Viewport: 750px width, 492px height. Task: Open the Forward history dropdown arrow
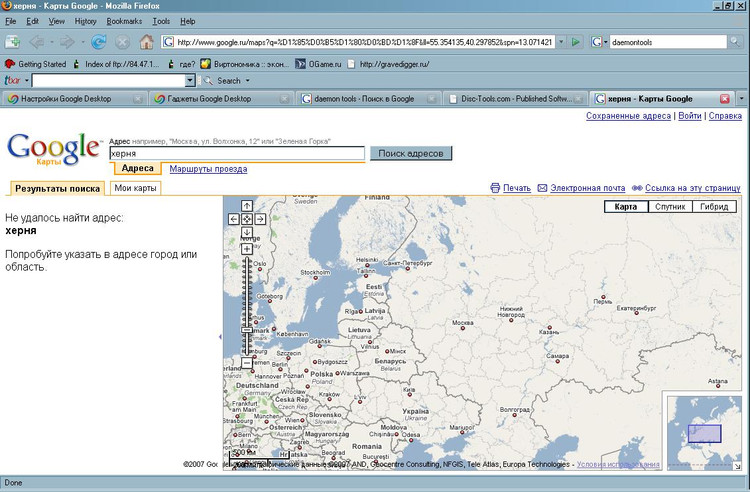tap(82, 42)
